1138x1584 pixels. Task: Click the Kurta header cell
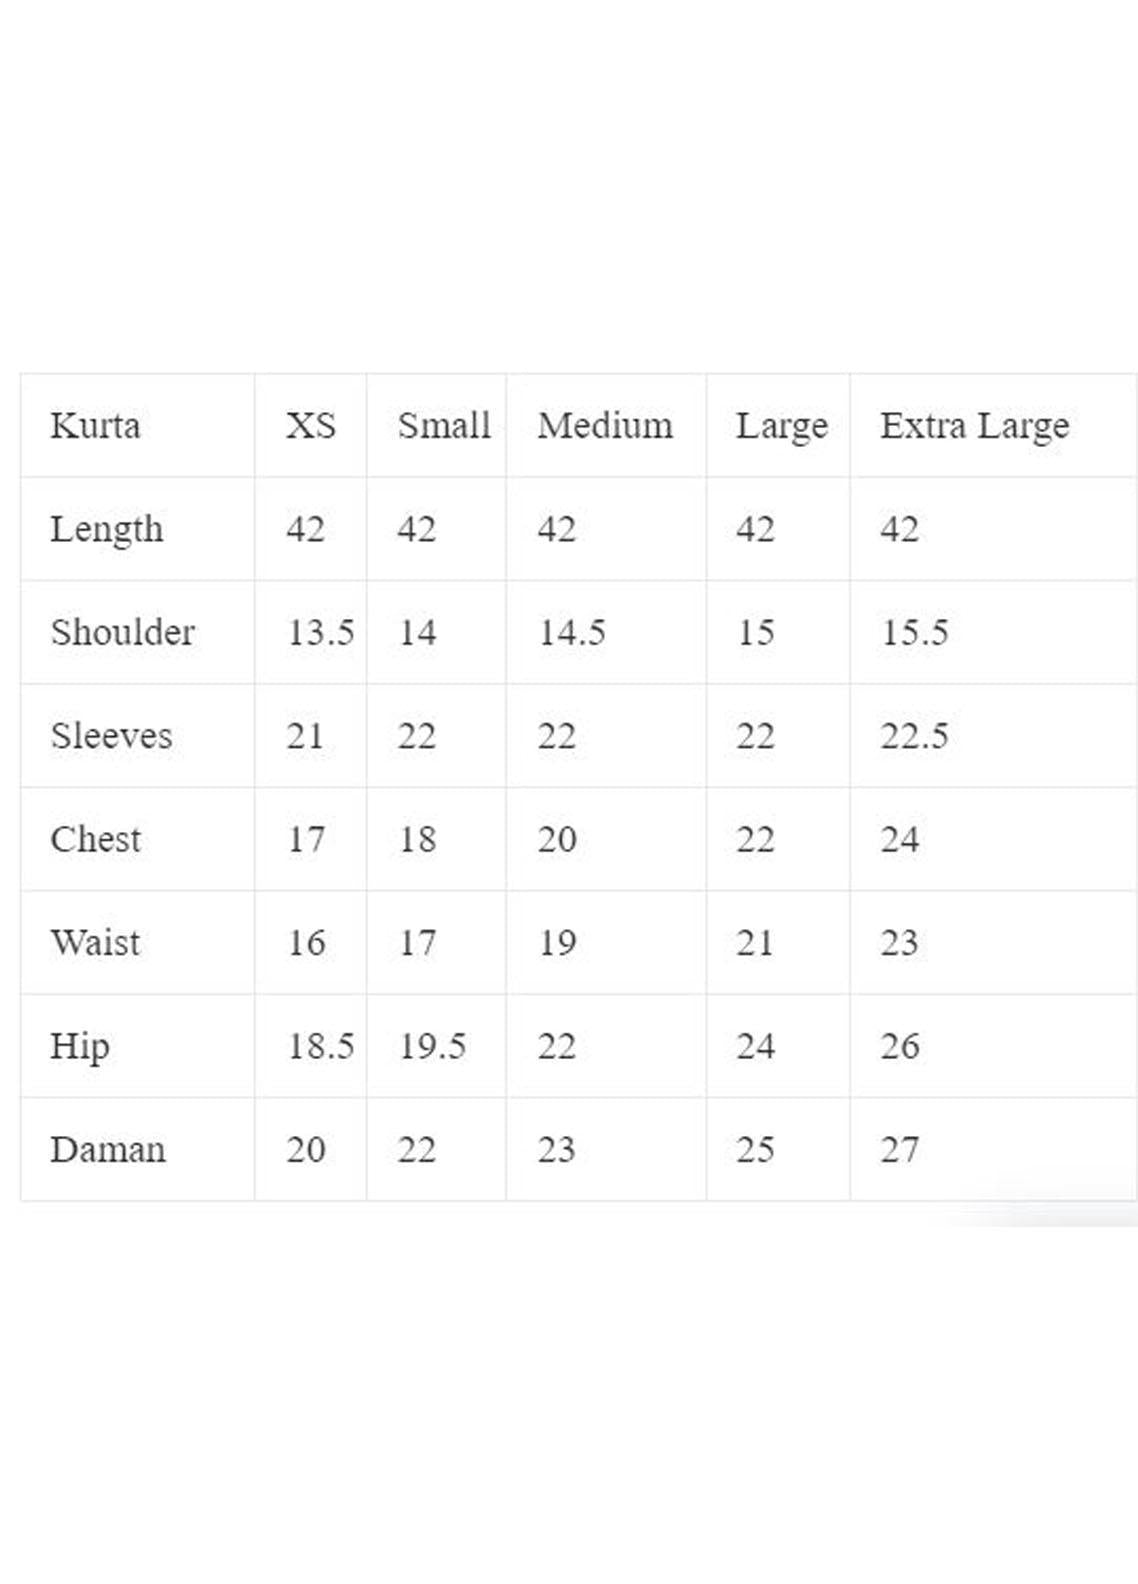pos(96,426)
